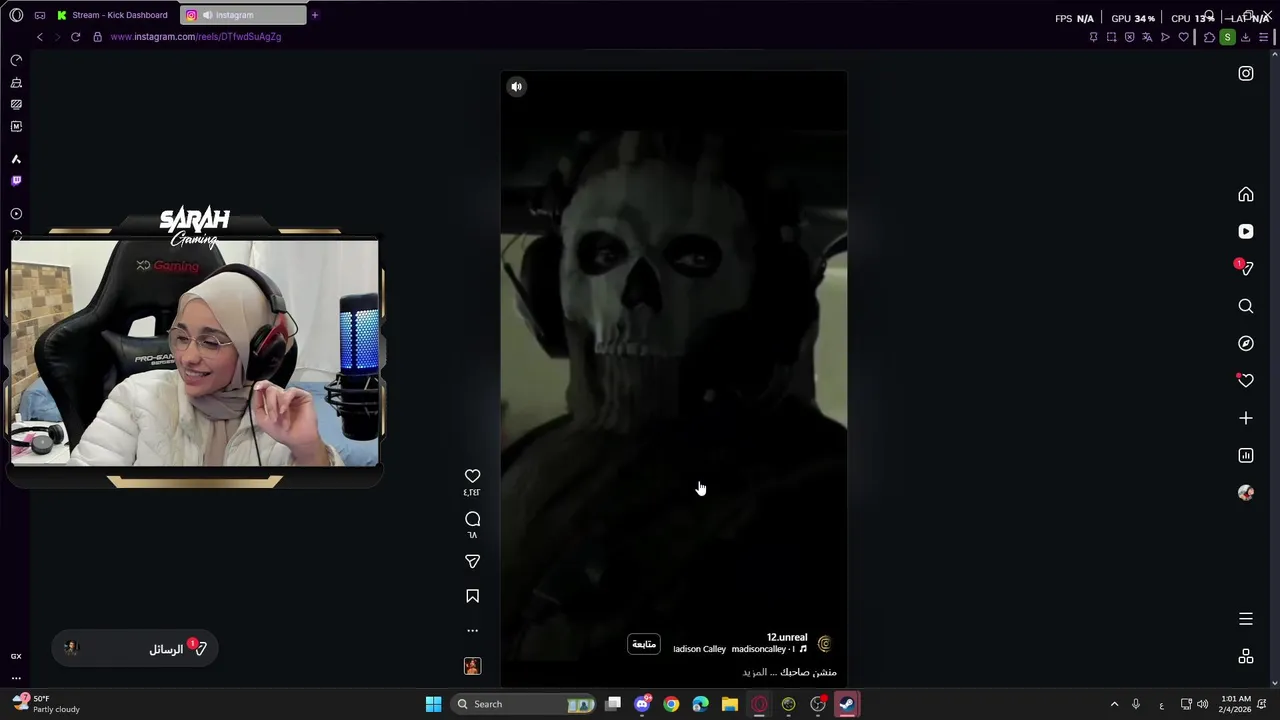Take a snapshot with toolbar icon
This screenshot has width=1280, height=720.
pyautogui.click(x=1111, y=37)
